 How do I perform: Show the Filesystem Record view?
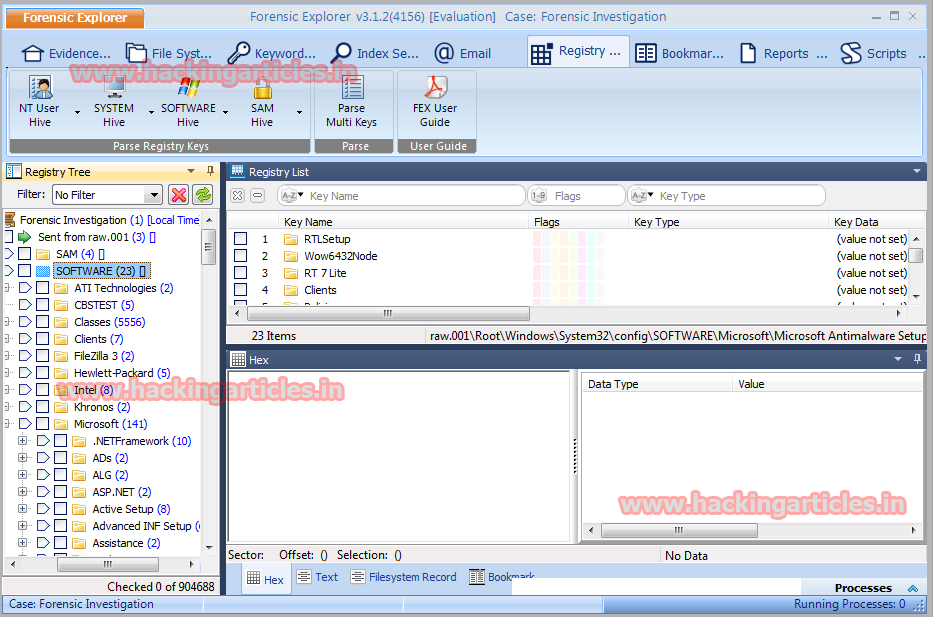click(x=403, y=577)
